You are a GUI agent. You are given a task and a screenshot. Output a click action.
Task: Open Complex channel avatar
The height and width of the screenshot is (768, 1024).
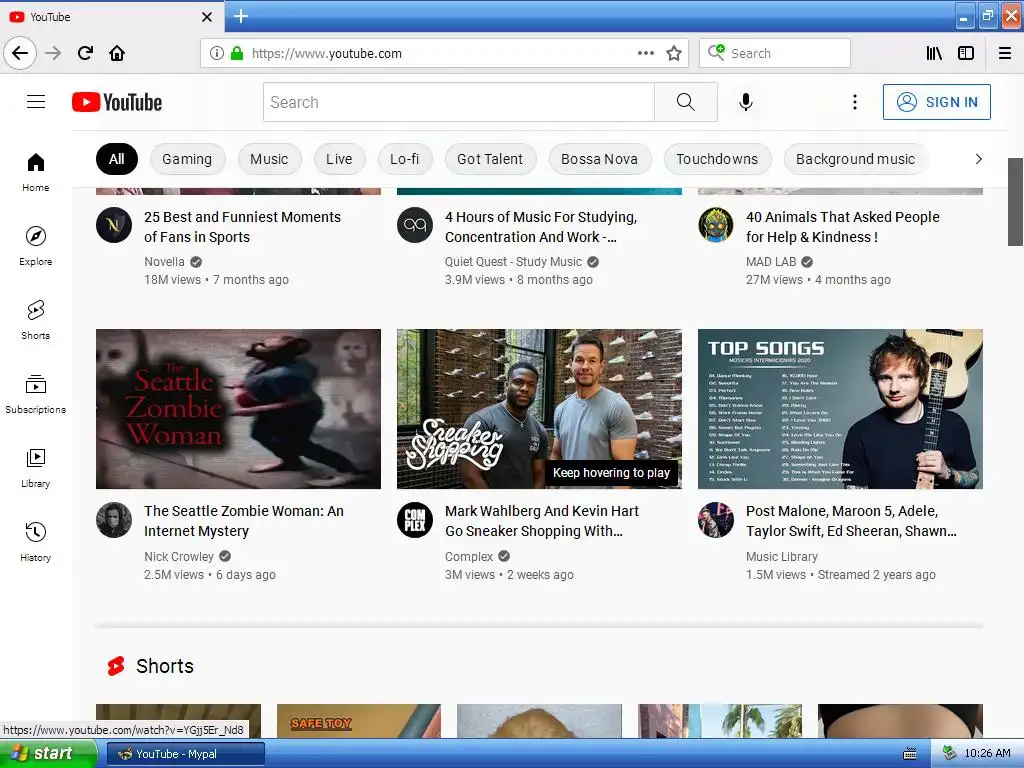(415, 520)
